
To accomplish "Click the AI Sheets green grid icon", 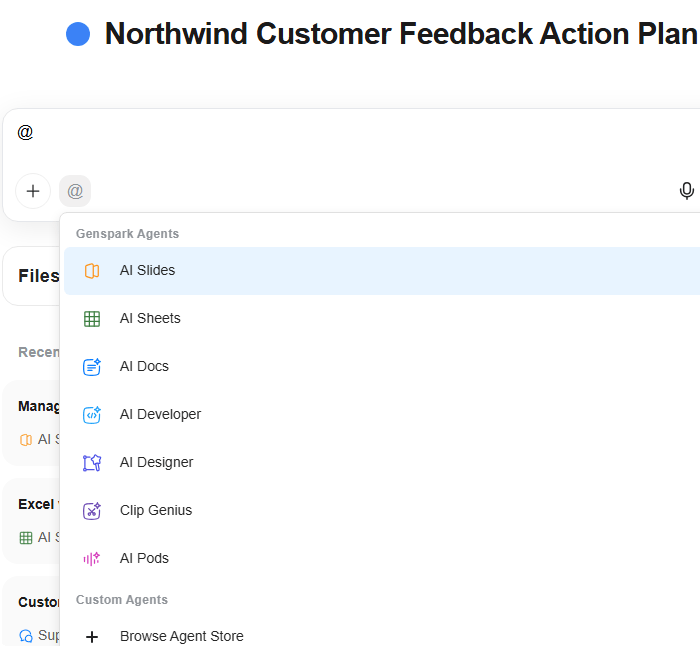I will coord(92,319).
